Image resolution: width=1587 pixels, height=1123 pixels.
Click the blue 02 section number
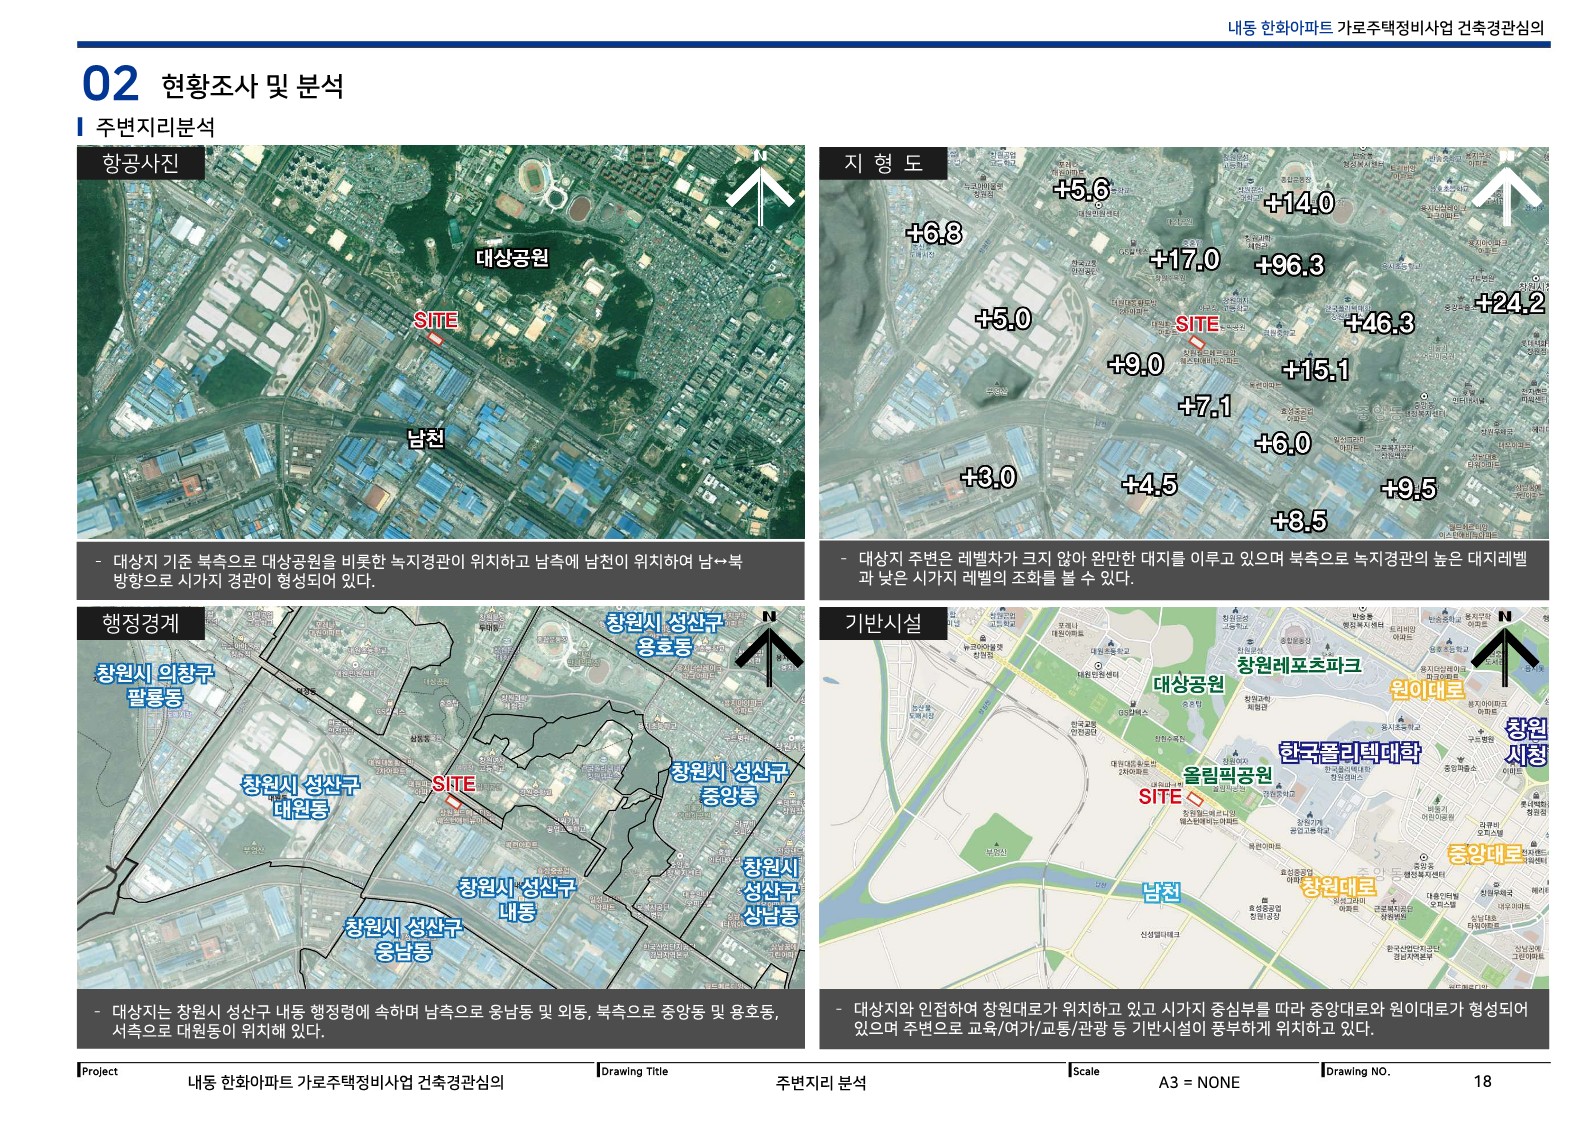[x=110, y=84]
